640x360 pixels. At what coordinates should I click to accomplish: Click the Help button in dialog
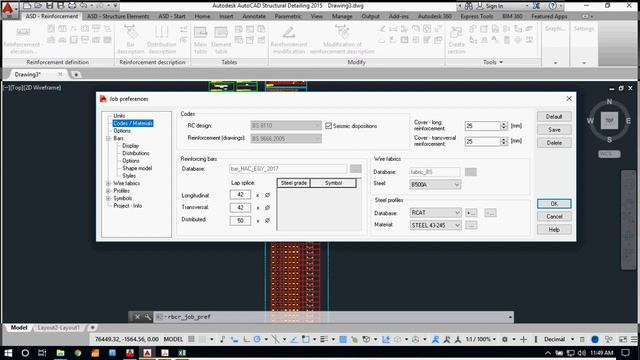point(554,230)
